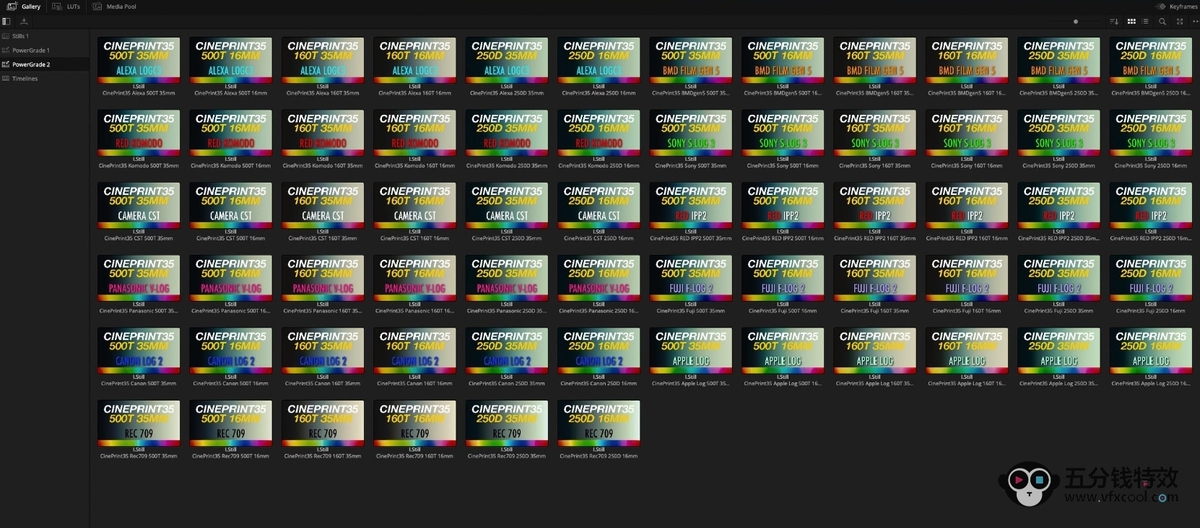Select Apple Log 500T 35mm still
The height and width of the screenshot is (528, 1200).
pyautogui.click(x=690, y=351)
